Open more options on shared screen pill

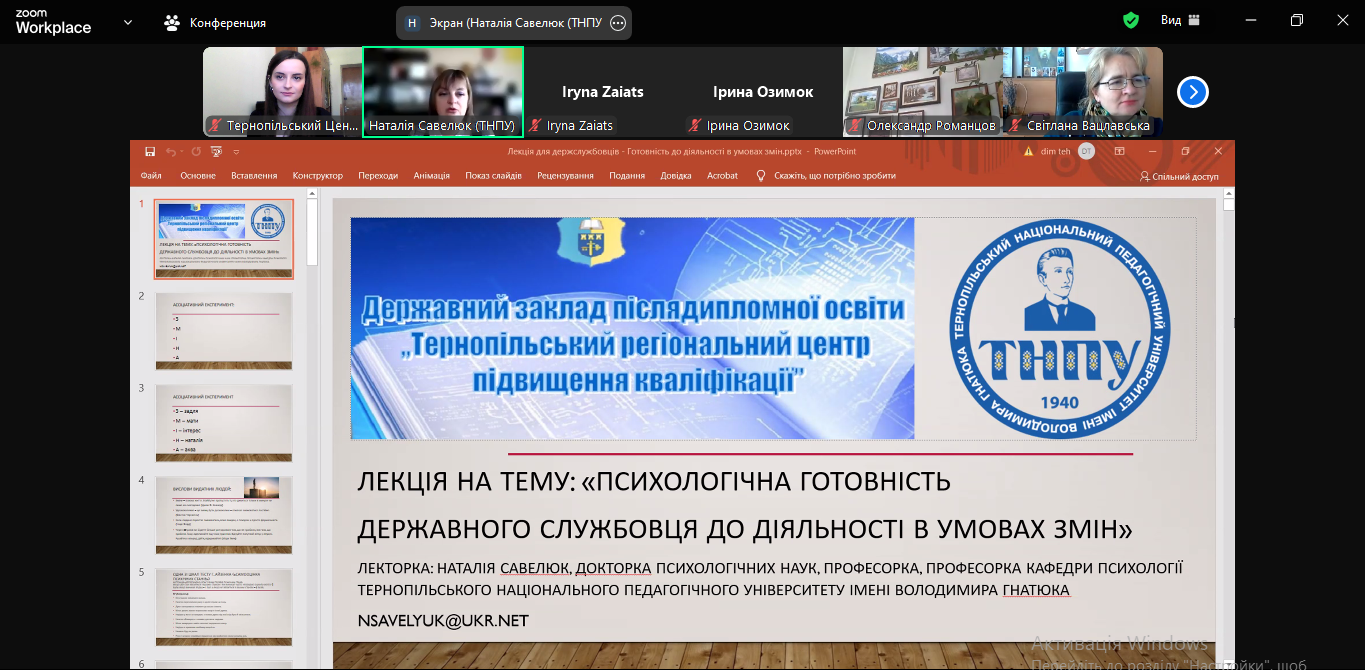tap(618, 23)
